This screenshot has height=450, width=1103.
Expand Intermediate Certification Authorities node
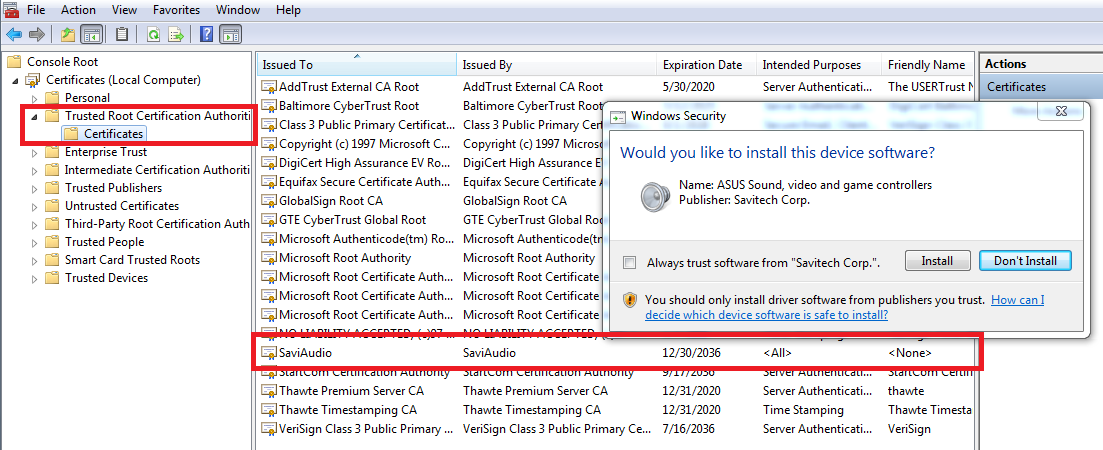click(x=34, y=170)
